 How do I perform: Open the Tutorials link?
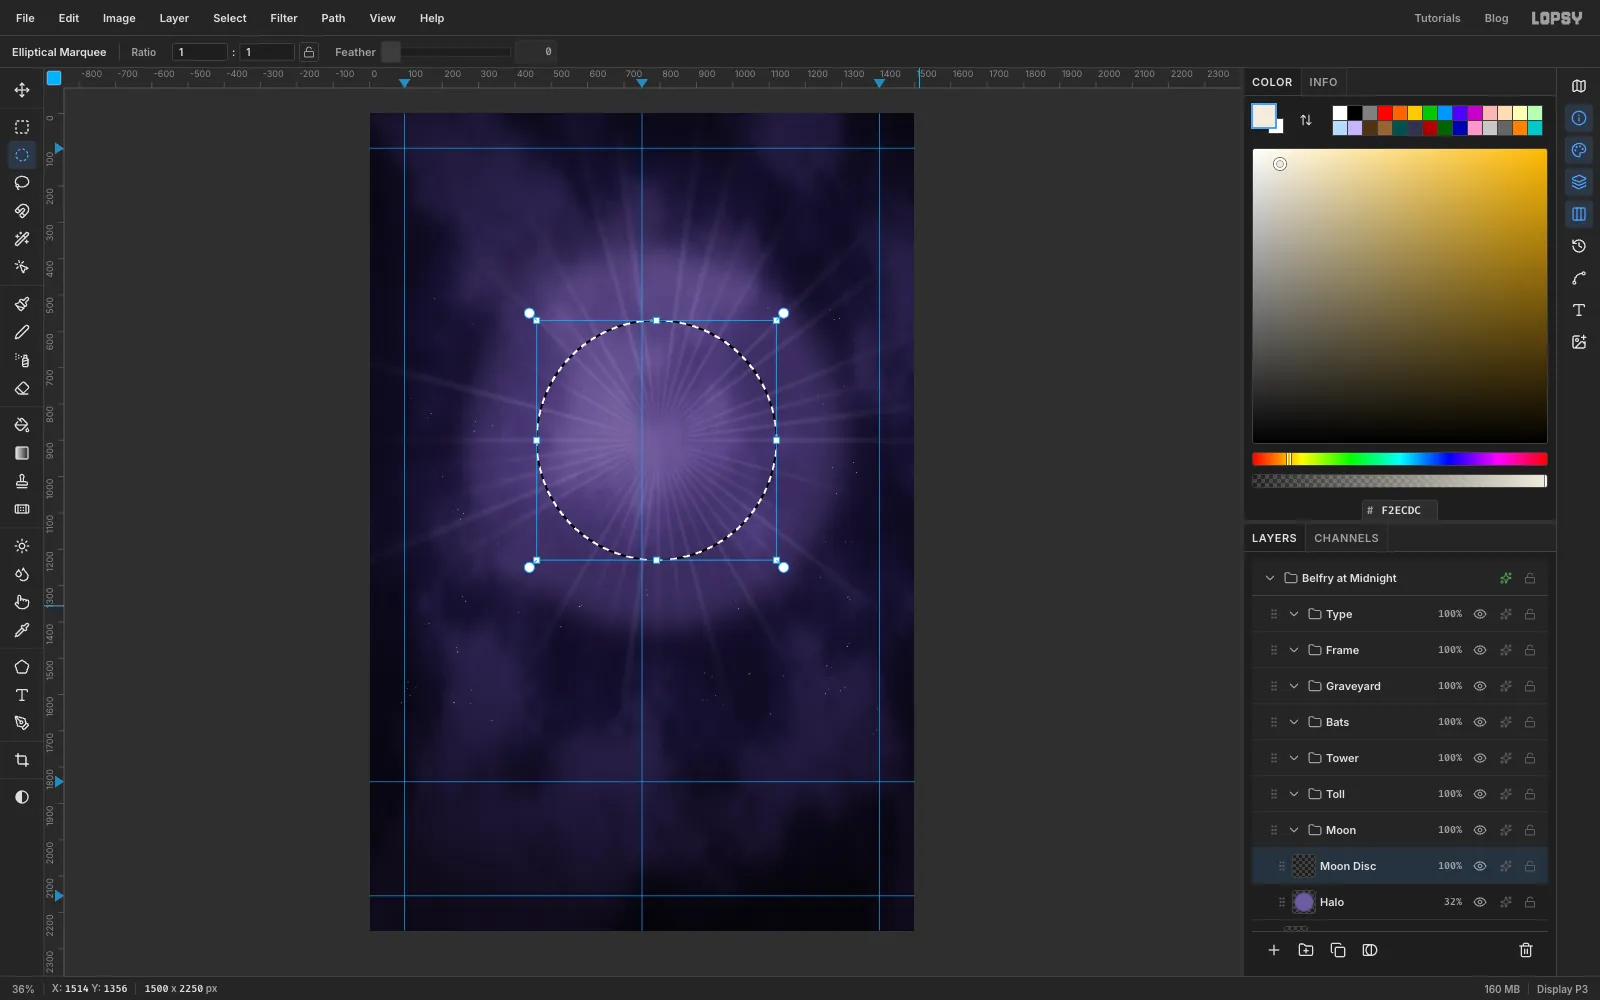[x=1437, y=18]
